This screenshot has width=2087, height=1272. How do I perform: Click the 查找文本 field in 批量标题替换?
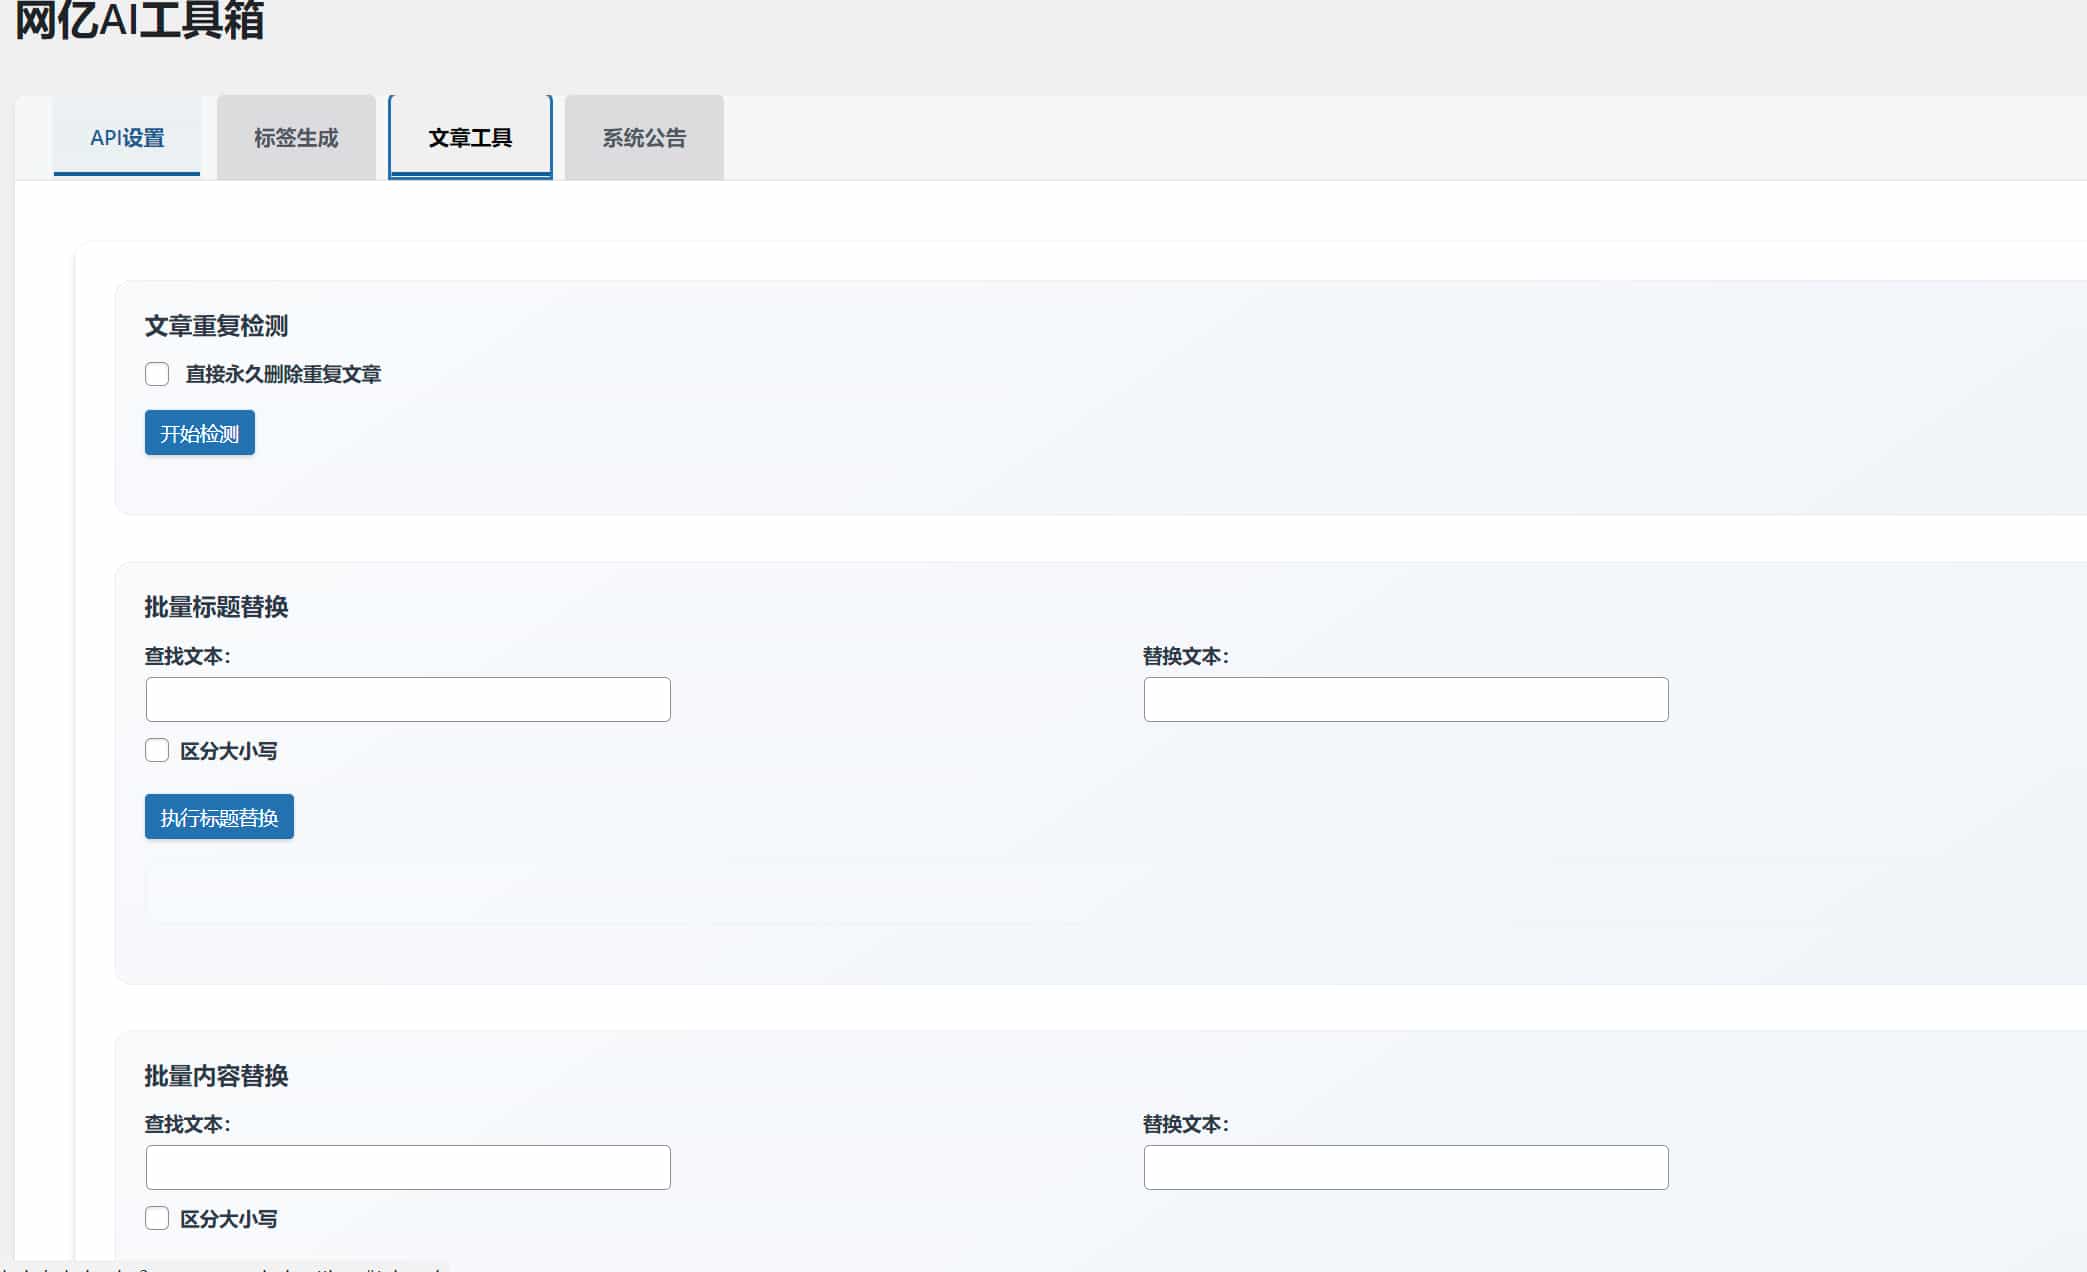(x=407, y=699)
